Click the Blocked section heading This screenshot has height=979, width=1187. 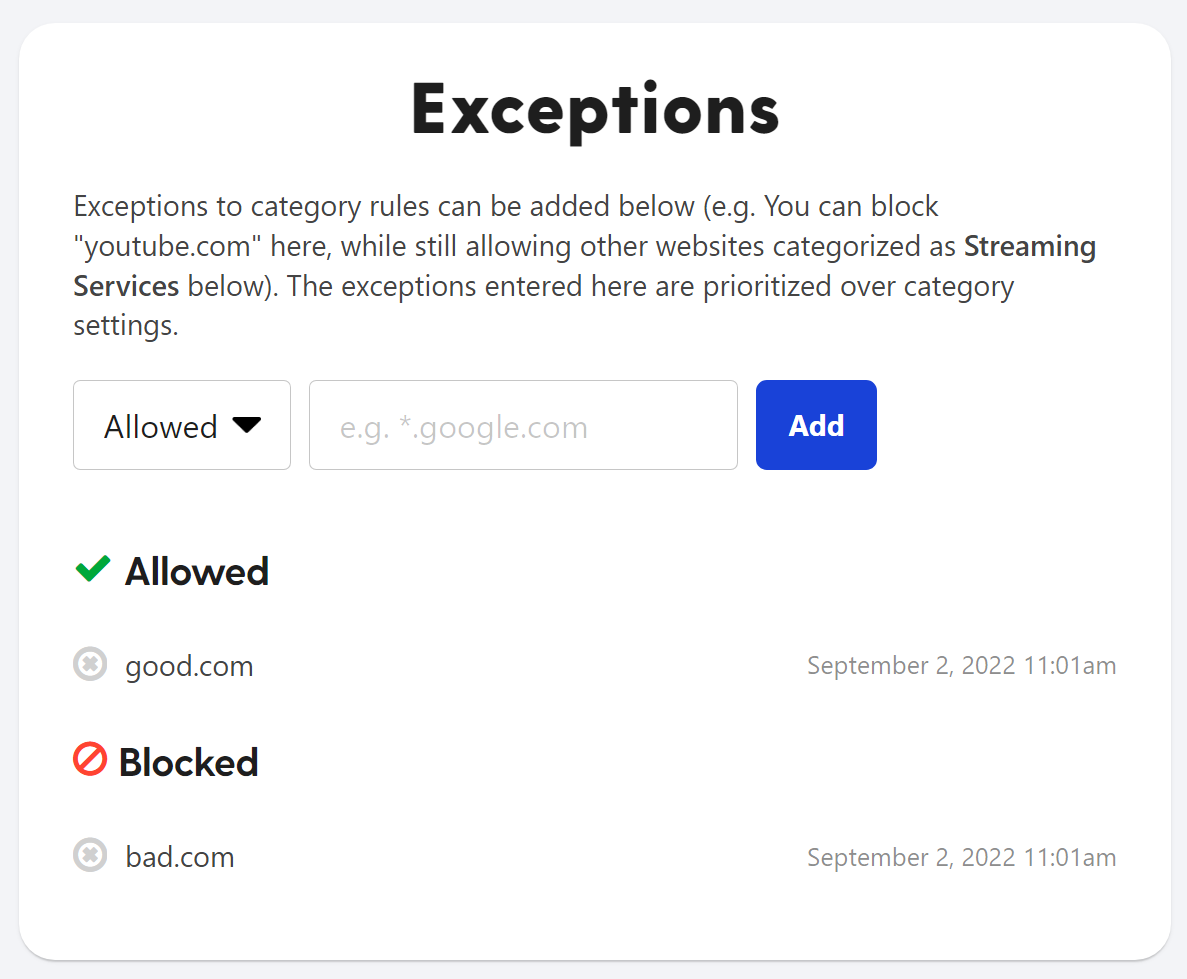[189, 762]
